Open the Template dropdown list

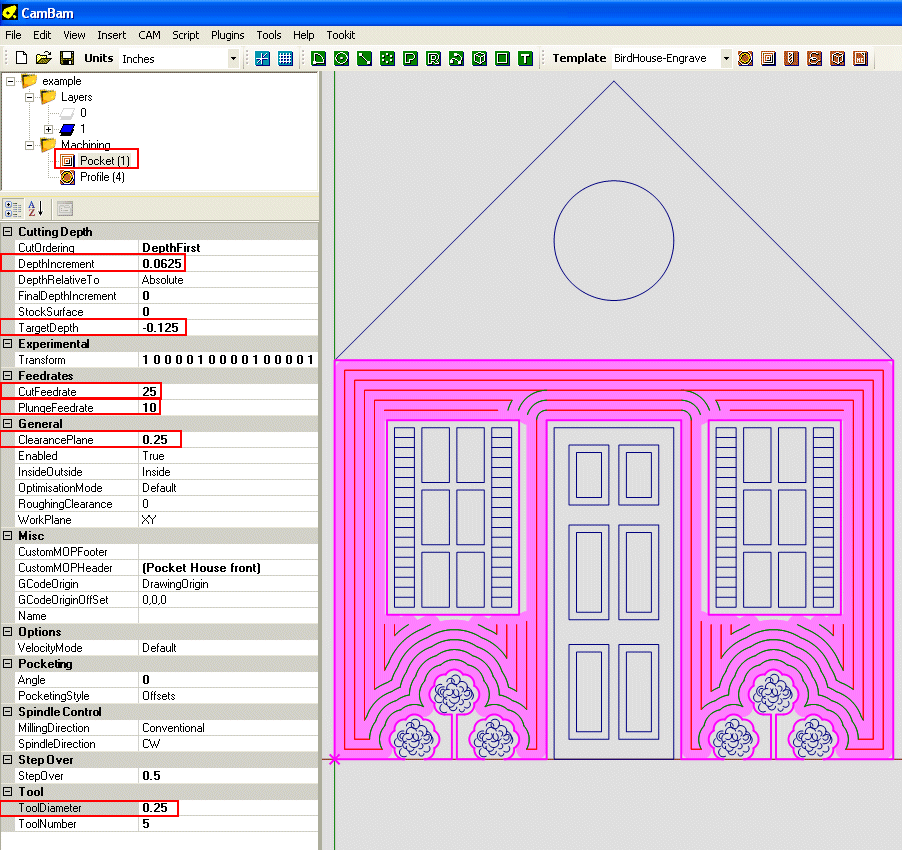click(726, 59)
